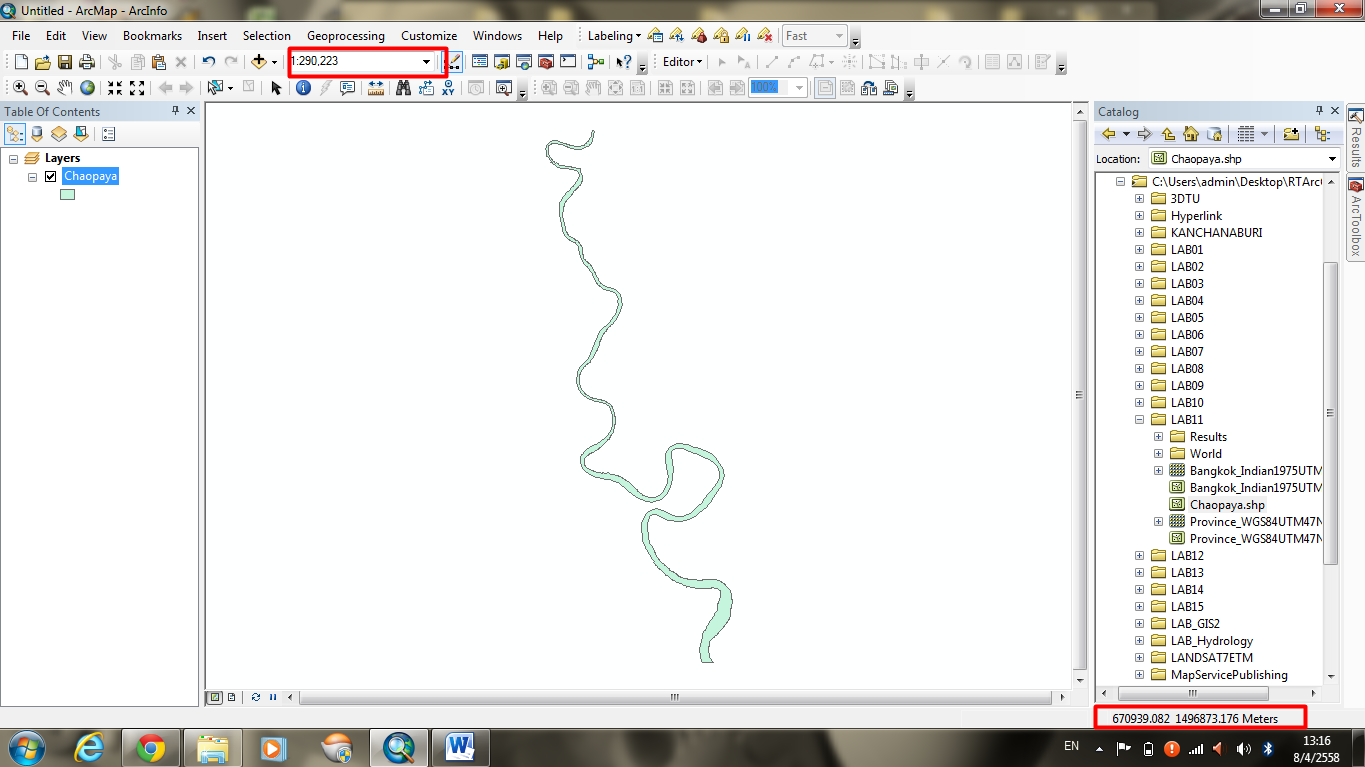Image resolution: width=1365 pixels, height=767 pixels.
Task: Toggle List By Visibility in Table Of Contents
Action: point(59,134)
